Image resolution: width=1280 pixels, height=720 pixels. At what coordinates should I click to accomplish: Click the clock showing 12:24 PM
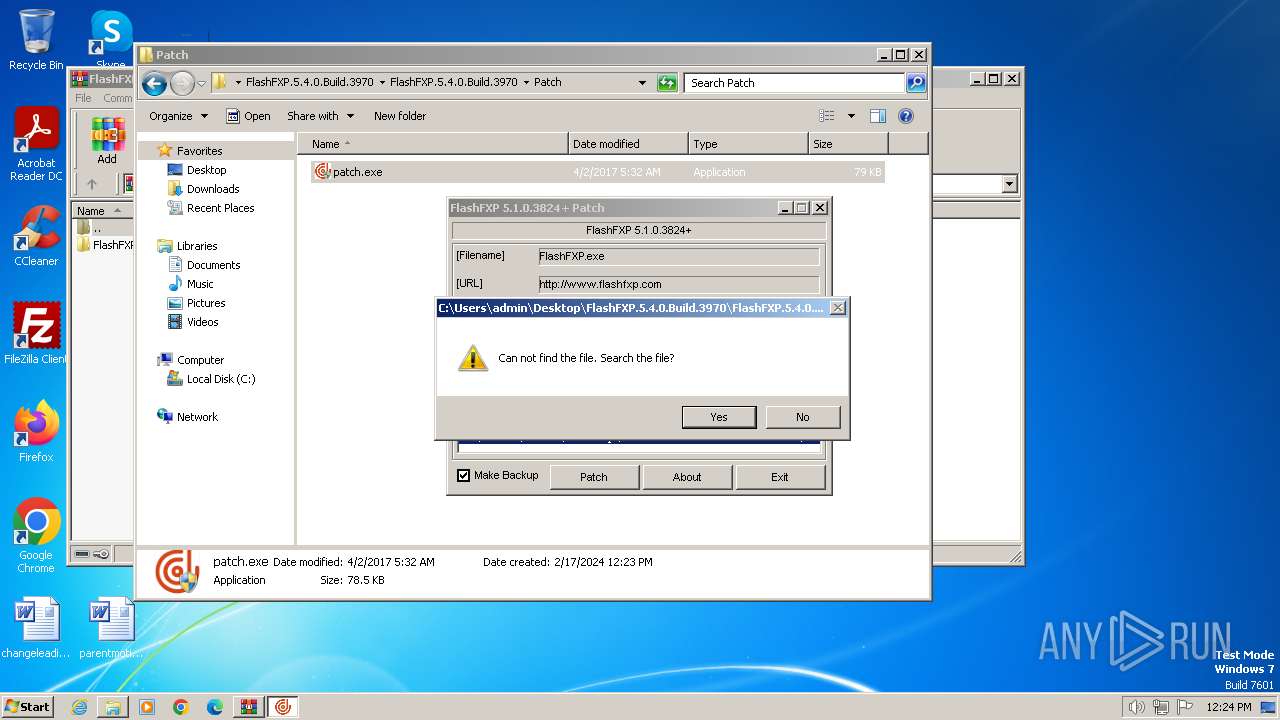[x=1229, y=707]
